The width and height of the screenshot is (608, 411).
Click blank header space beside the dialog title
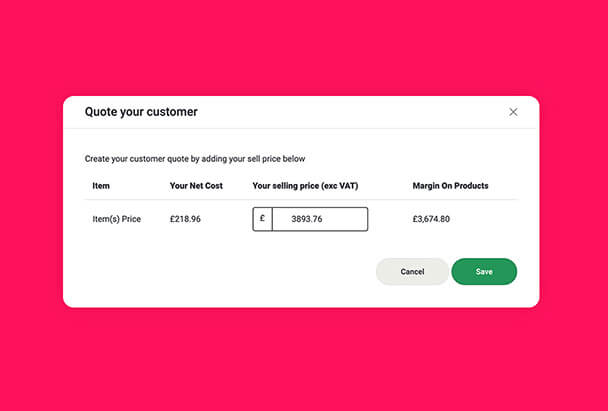click(350, 112)
